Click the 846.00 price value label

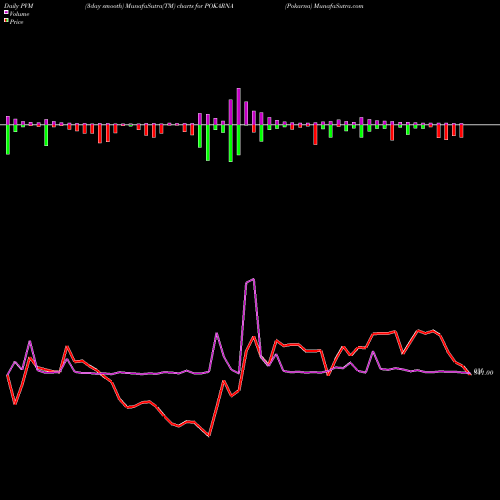(x=483, y=373)
